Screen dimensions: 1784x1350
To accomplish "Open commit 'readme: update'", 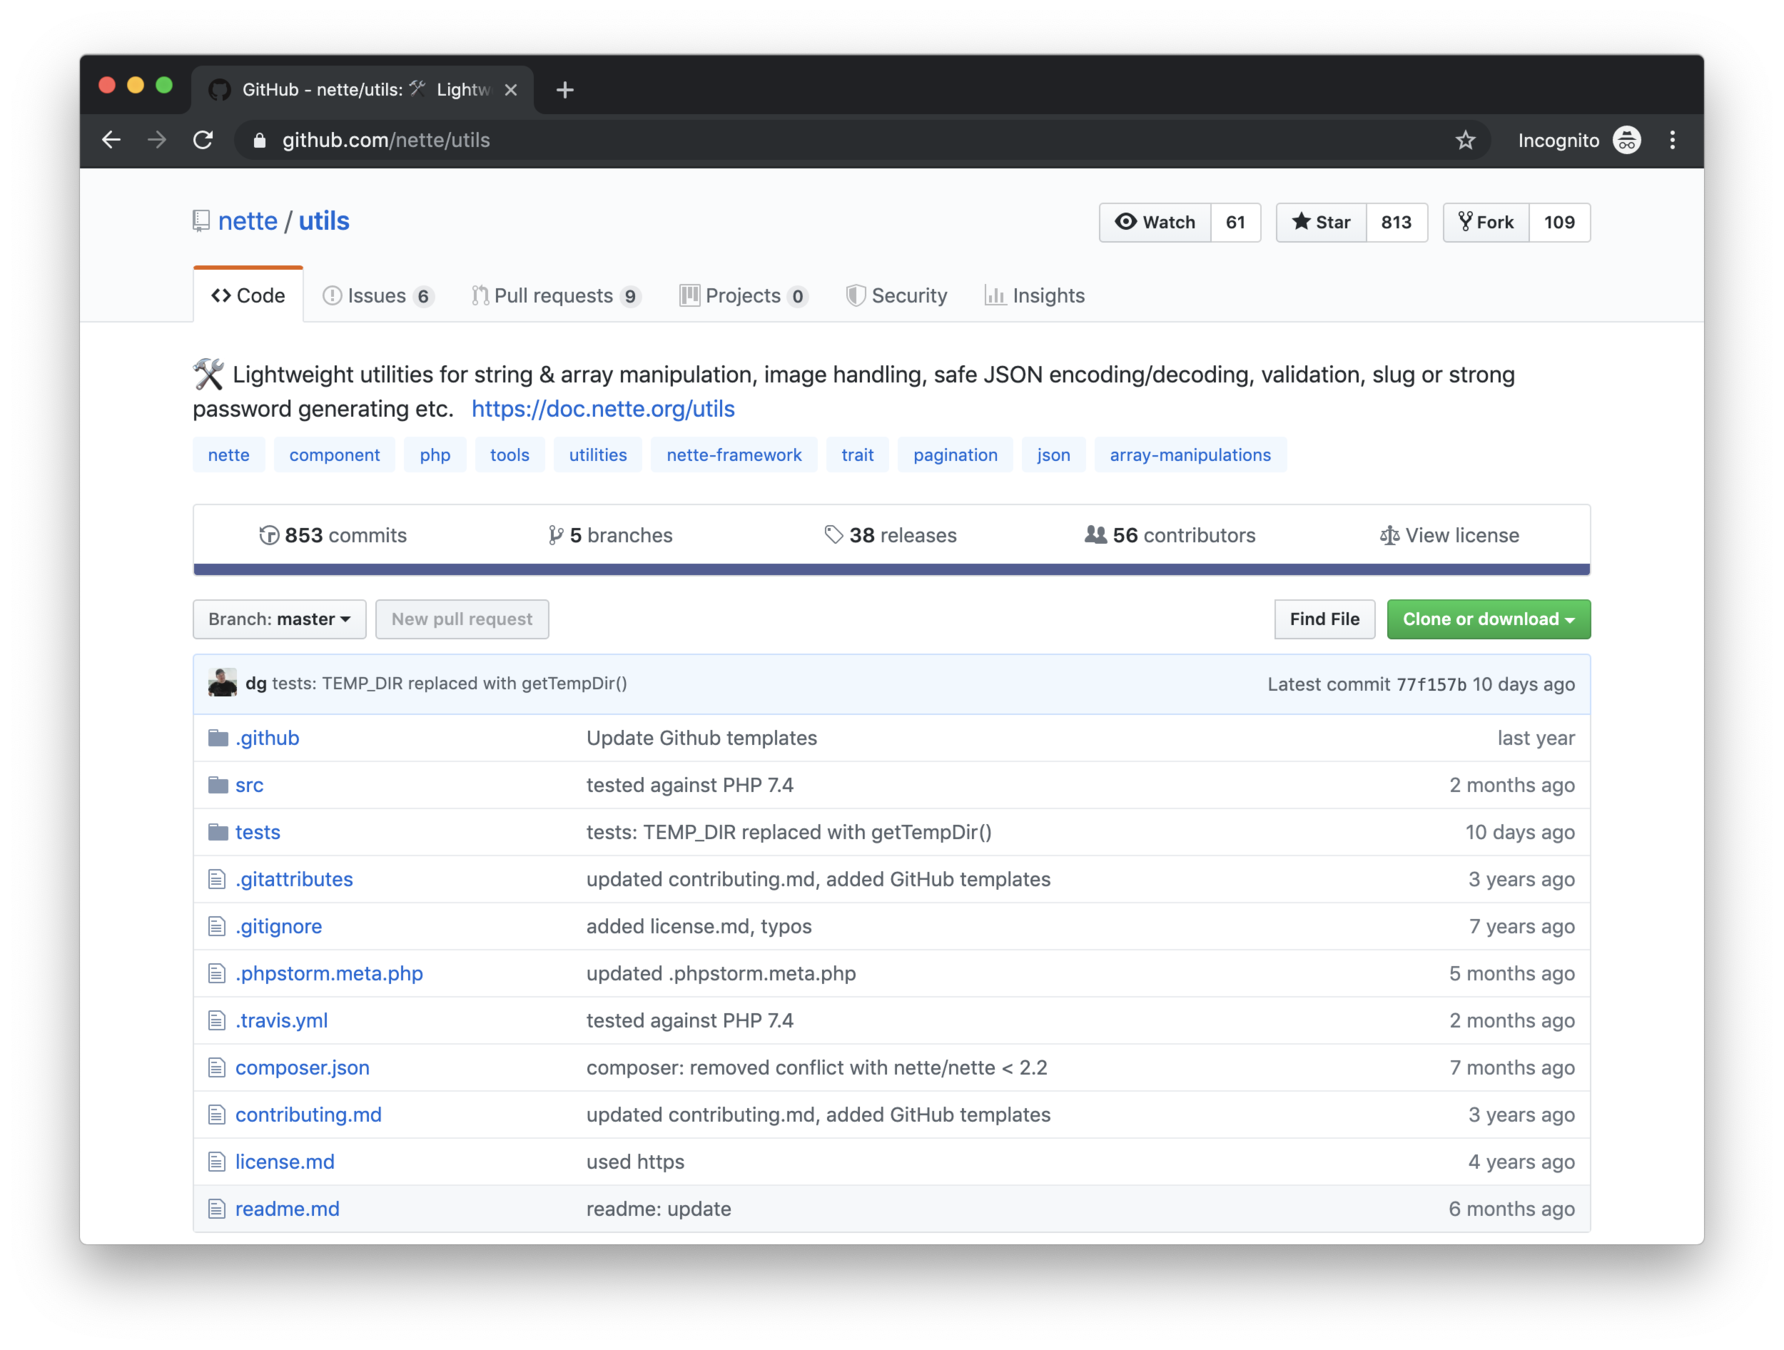I will (658, 1209).
